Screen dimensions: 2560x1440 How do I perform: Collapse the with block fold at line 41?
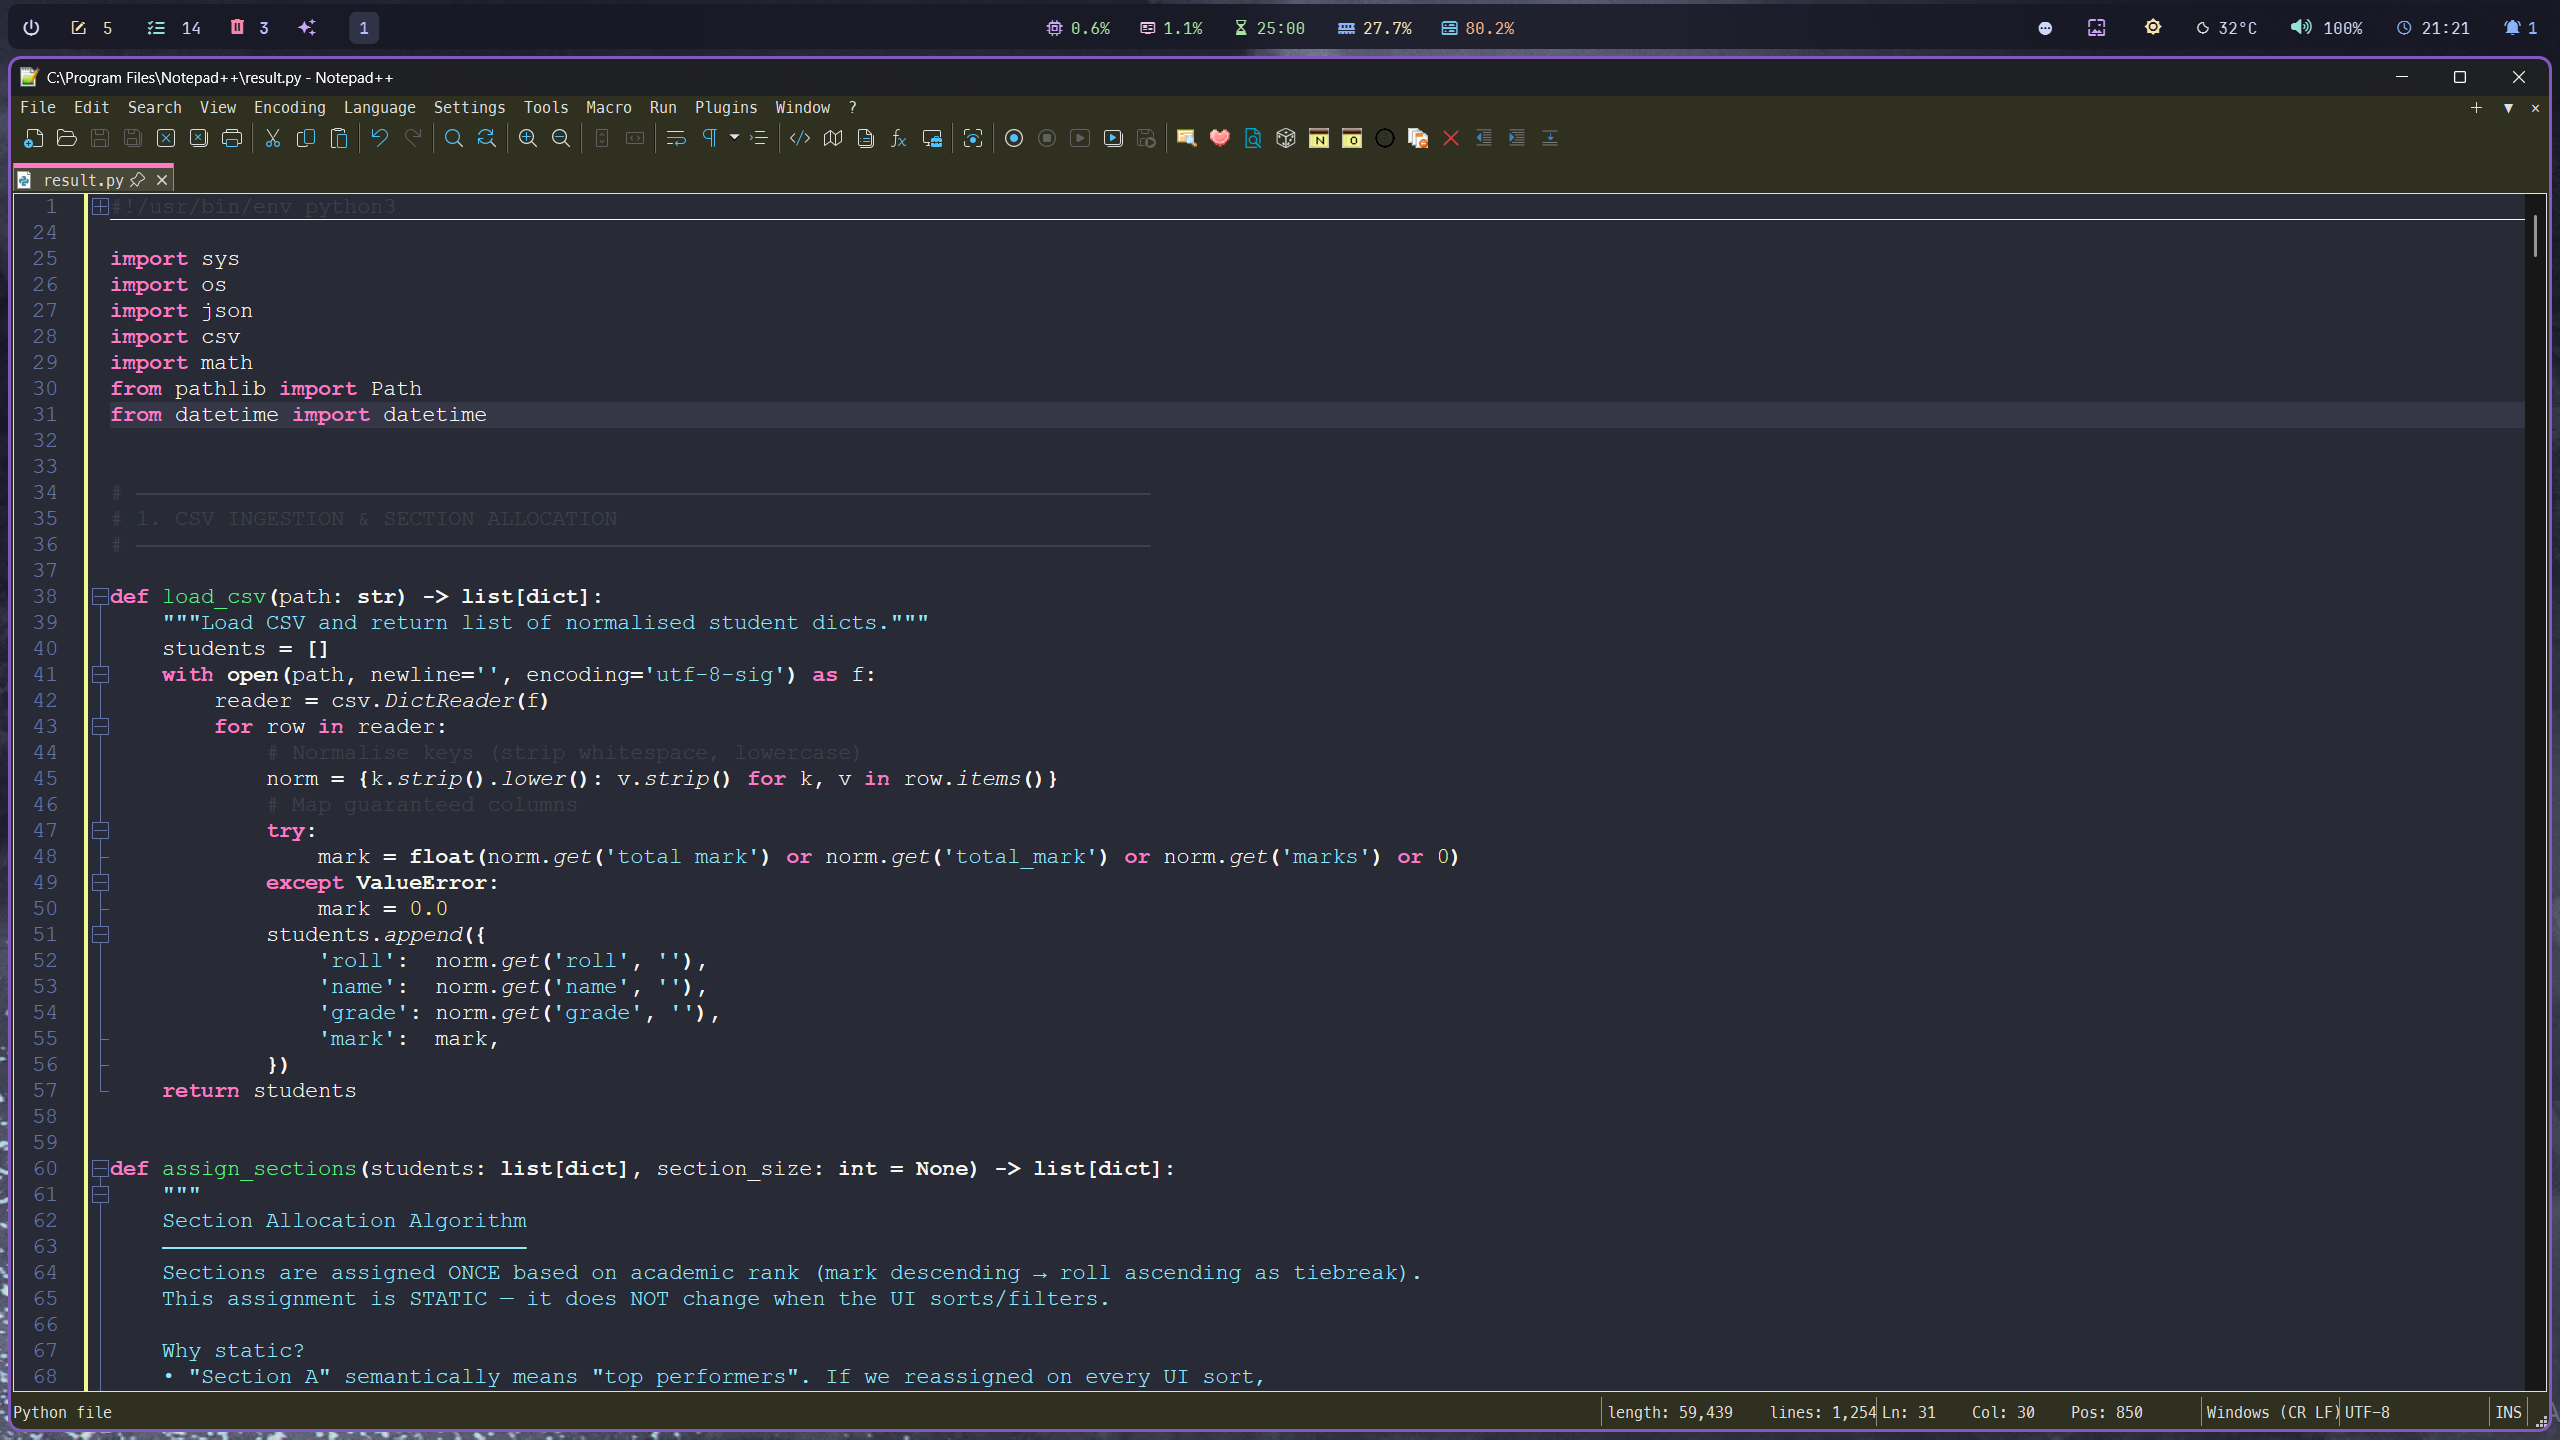pos(100,674)
